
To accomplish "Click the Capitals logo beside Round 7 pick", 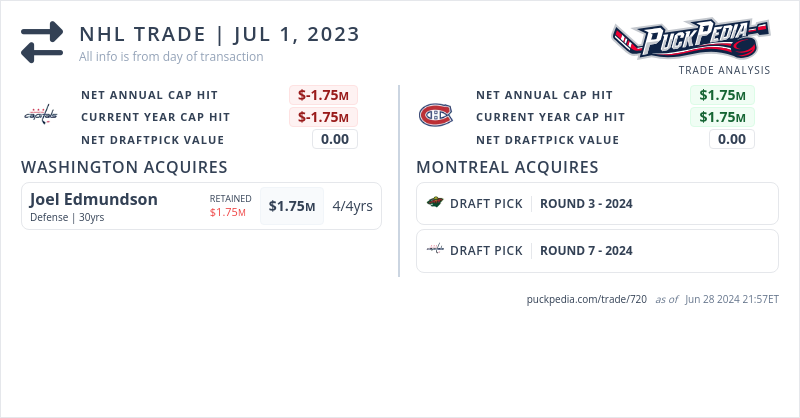I will (435, 250).
